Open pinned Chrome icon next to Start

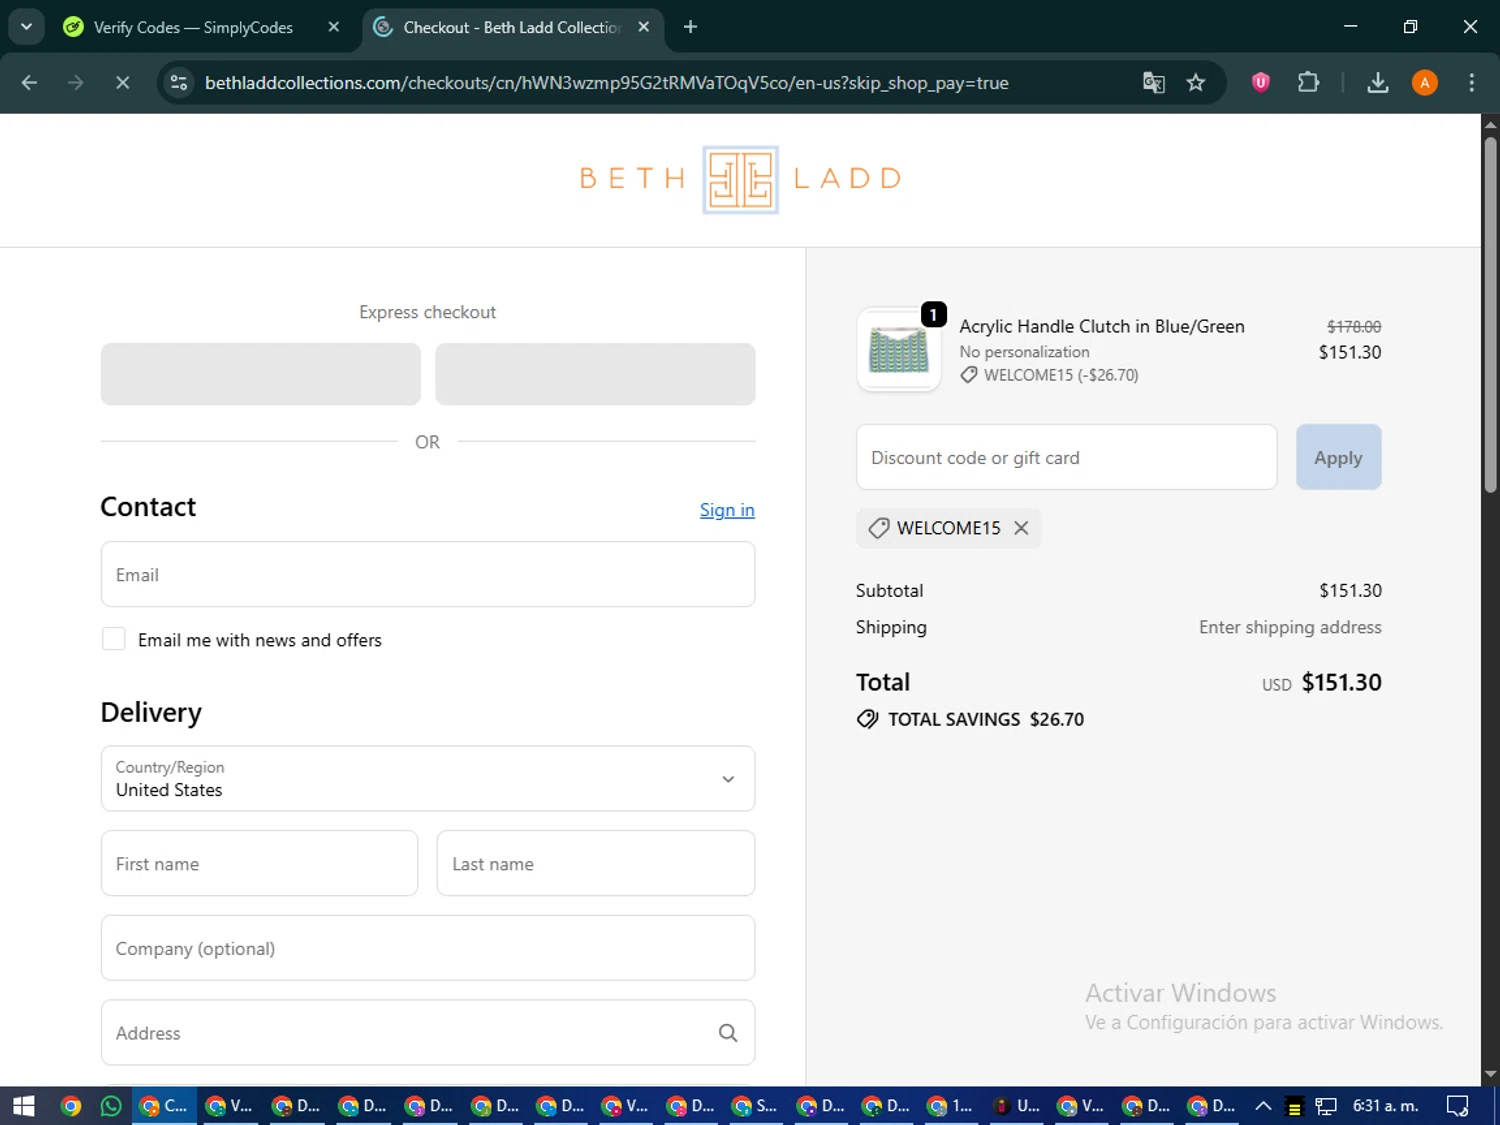(x=70, y=1106)
